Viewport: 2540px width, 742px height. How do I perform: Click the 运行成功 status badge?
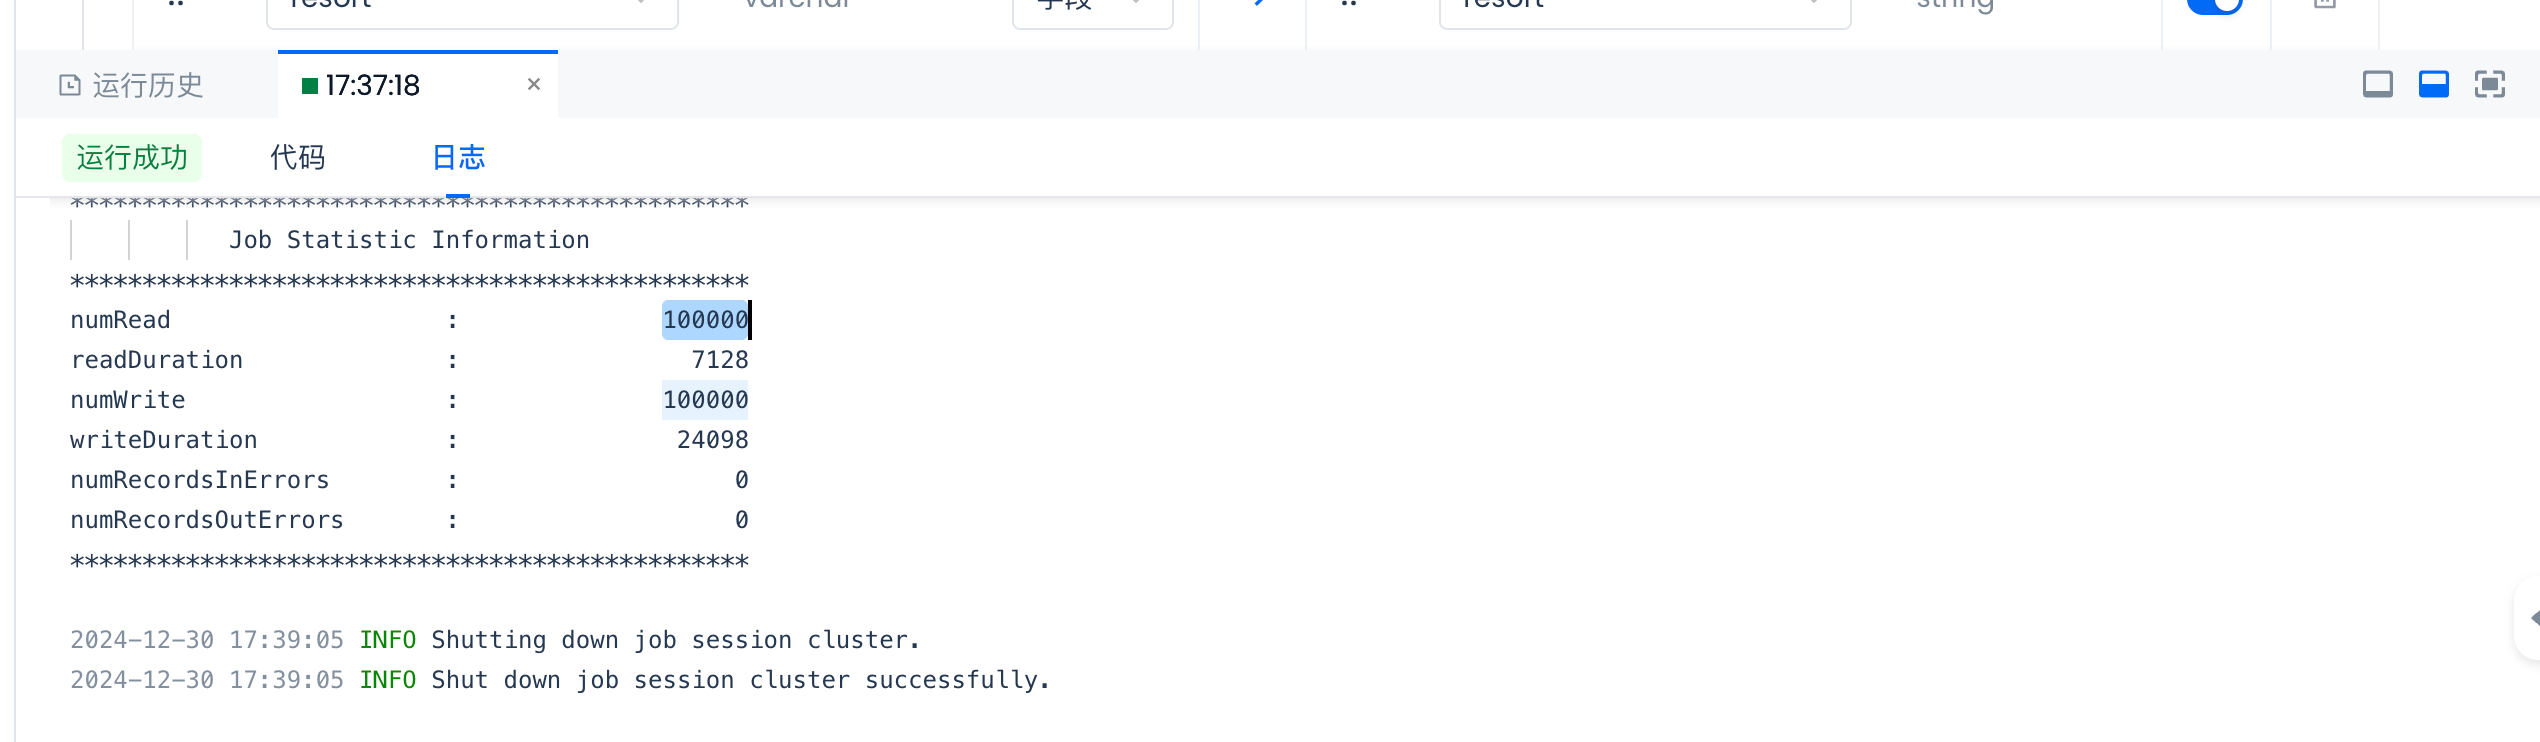[132, 157]
